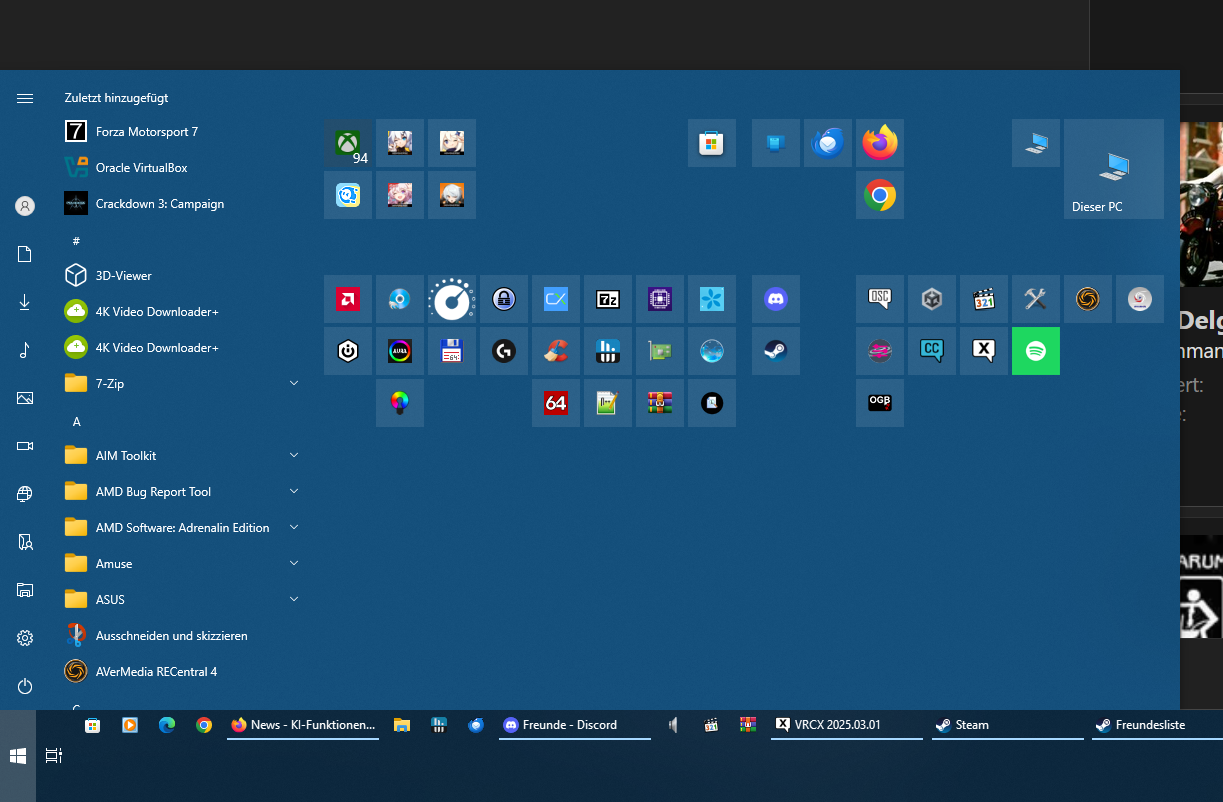Open the color lightbulb tile
Screen dimensions: 1223x802
400,403
